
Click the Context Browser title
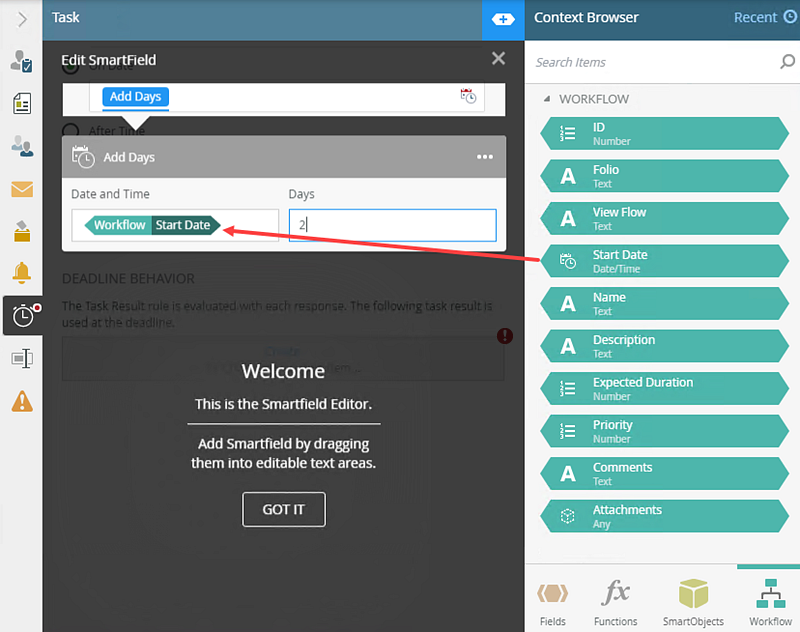[x=586, y=17]
